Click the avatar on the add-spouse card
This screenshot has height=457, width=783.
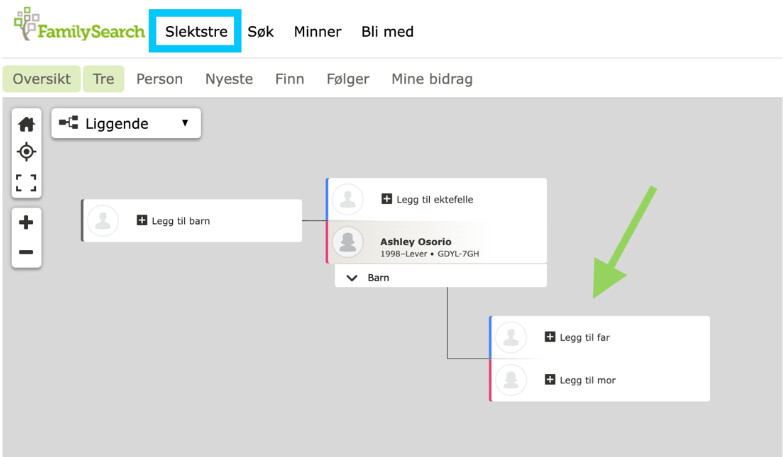pos(348,199)
